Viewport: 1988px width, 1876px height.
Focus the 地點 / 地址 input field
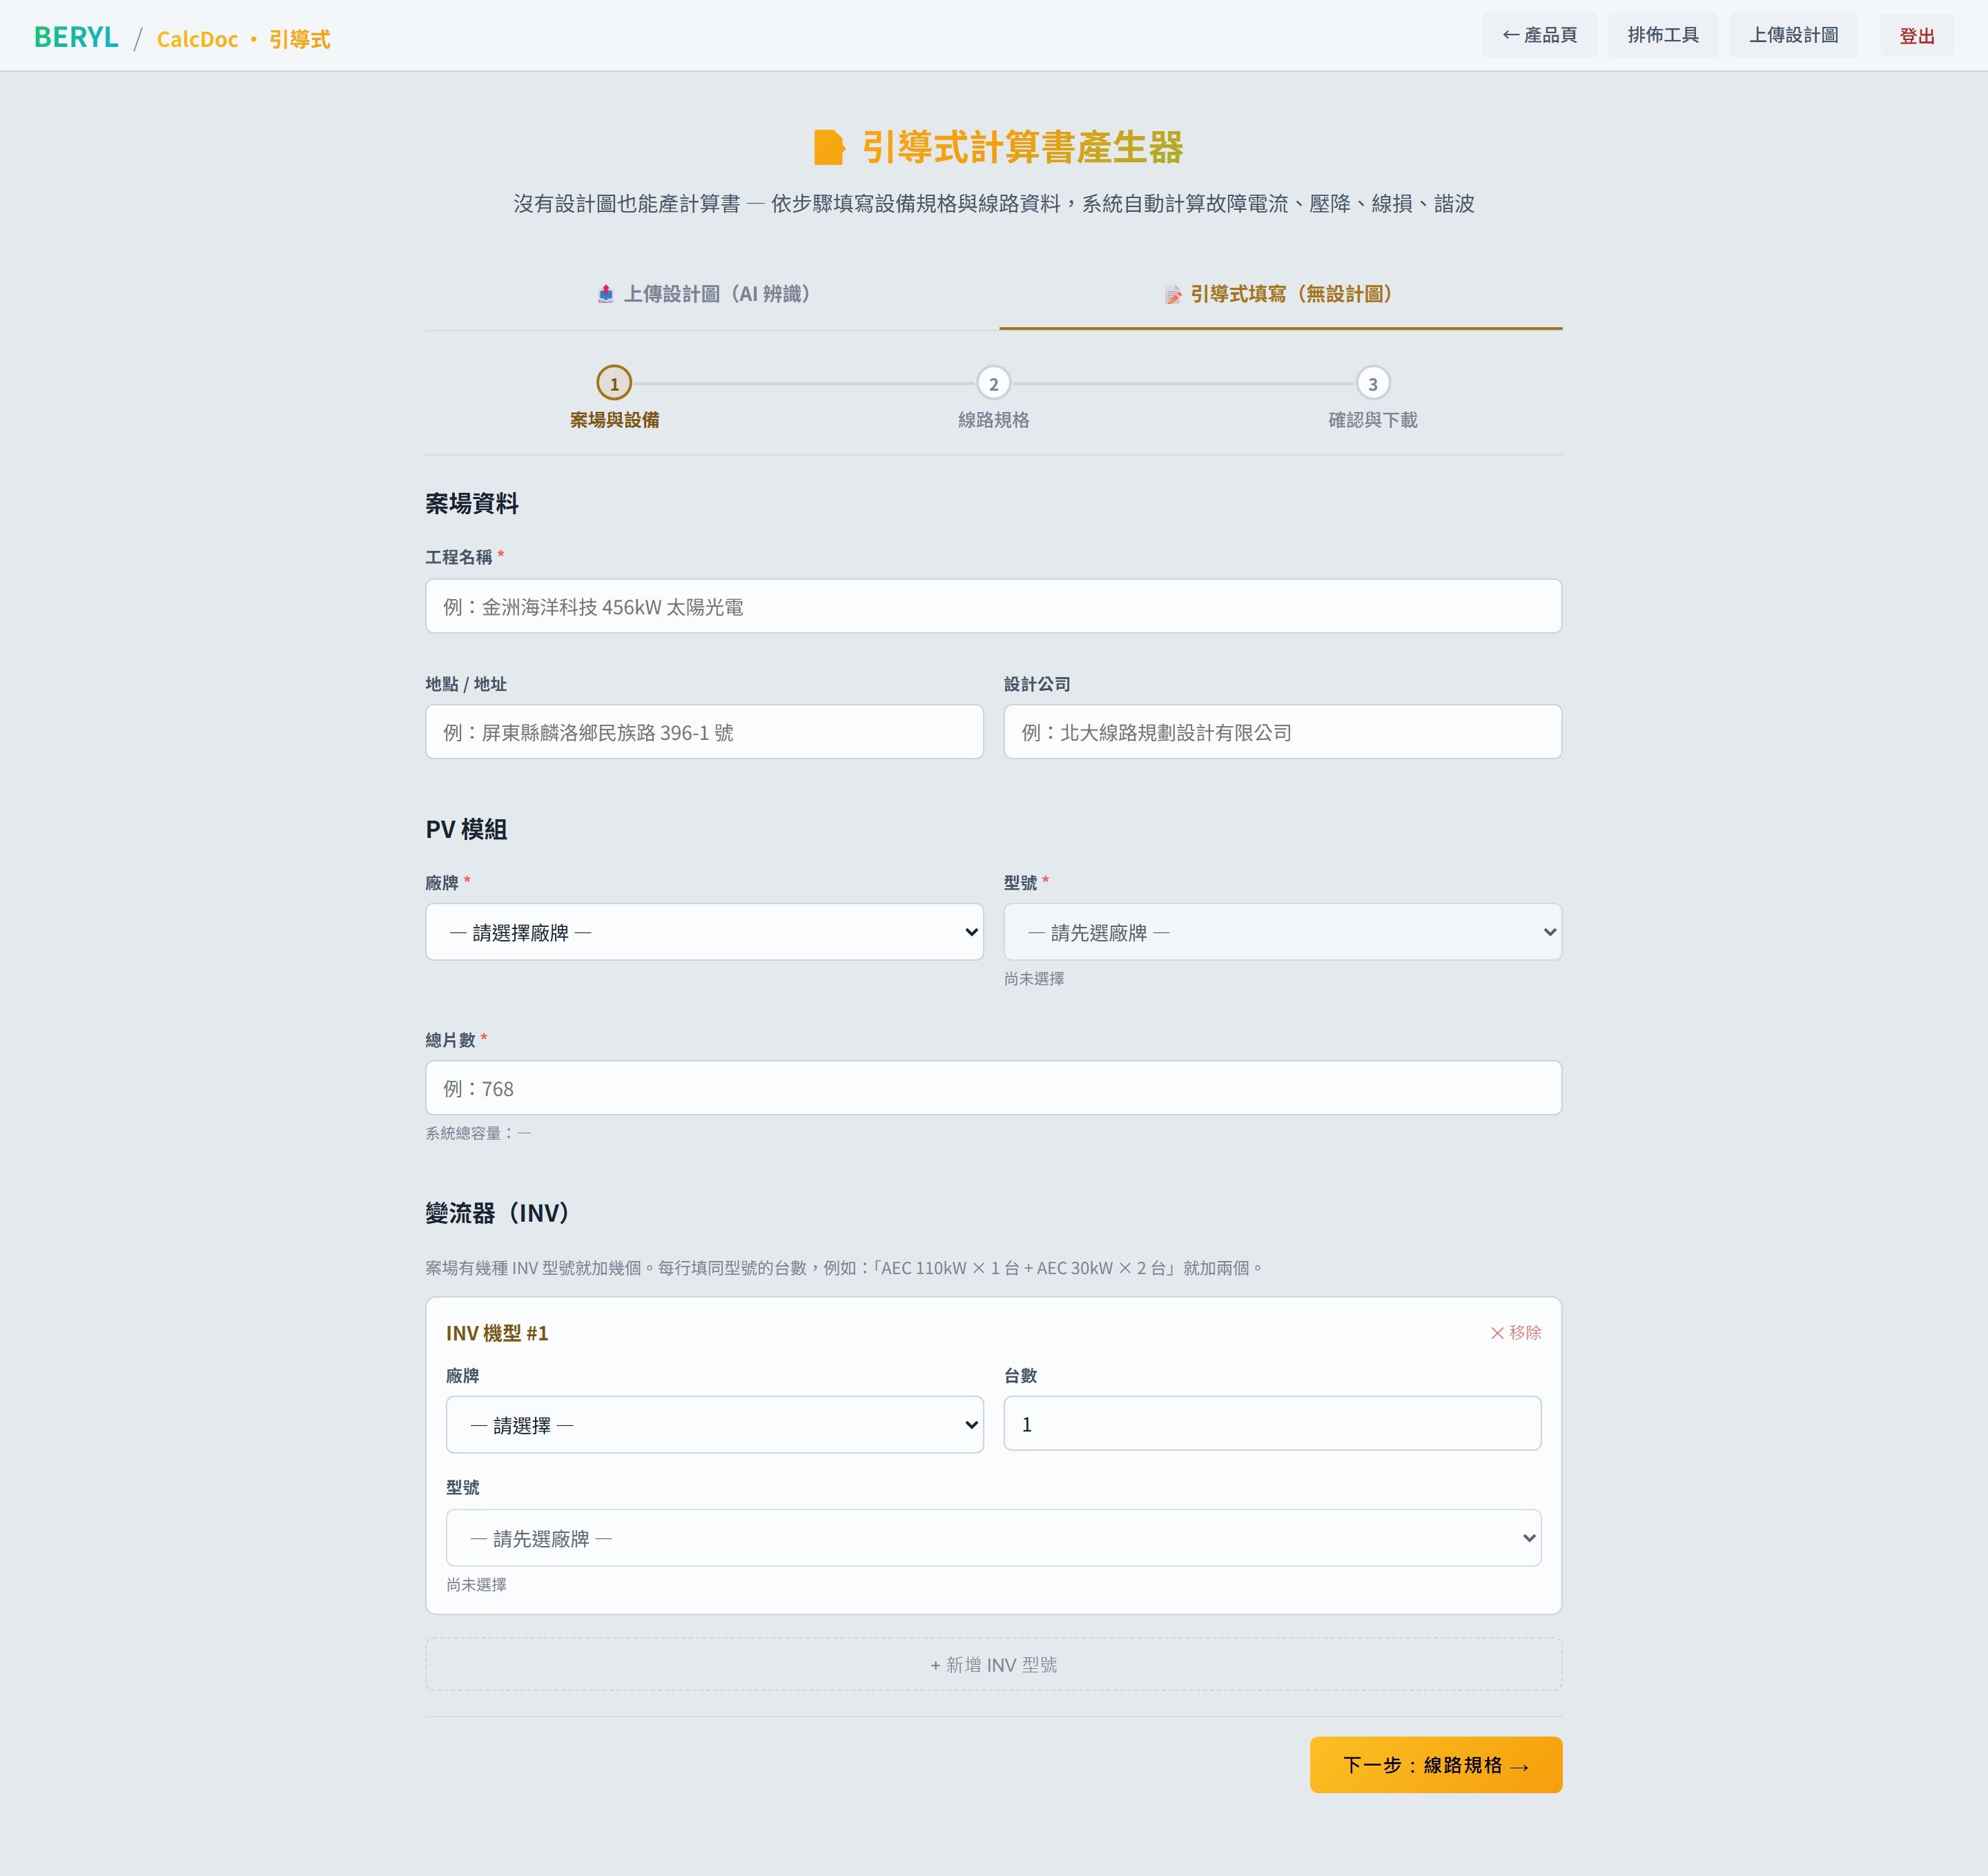click(704, 732)
